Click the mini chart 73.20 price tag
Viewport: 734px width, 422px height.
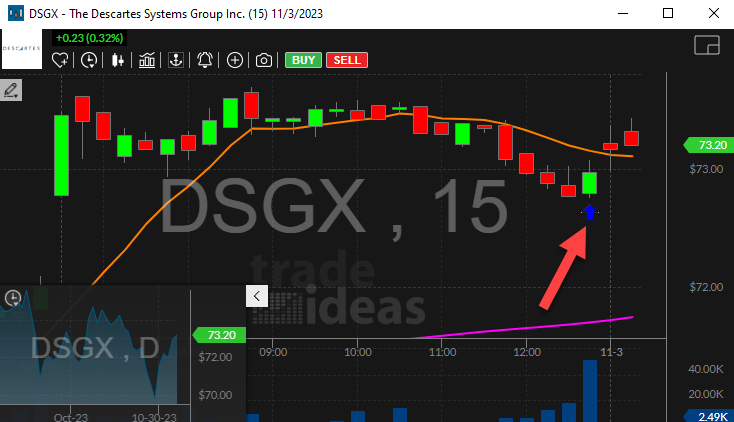click(219, 335)
